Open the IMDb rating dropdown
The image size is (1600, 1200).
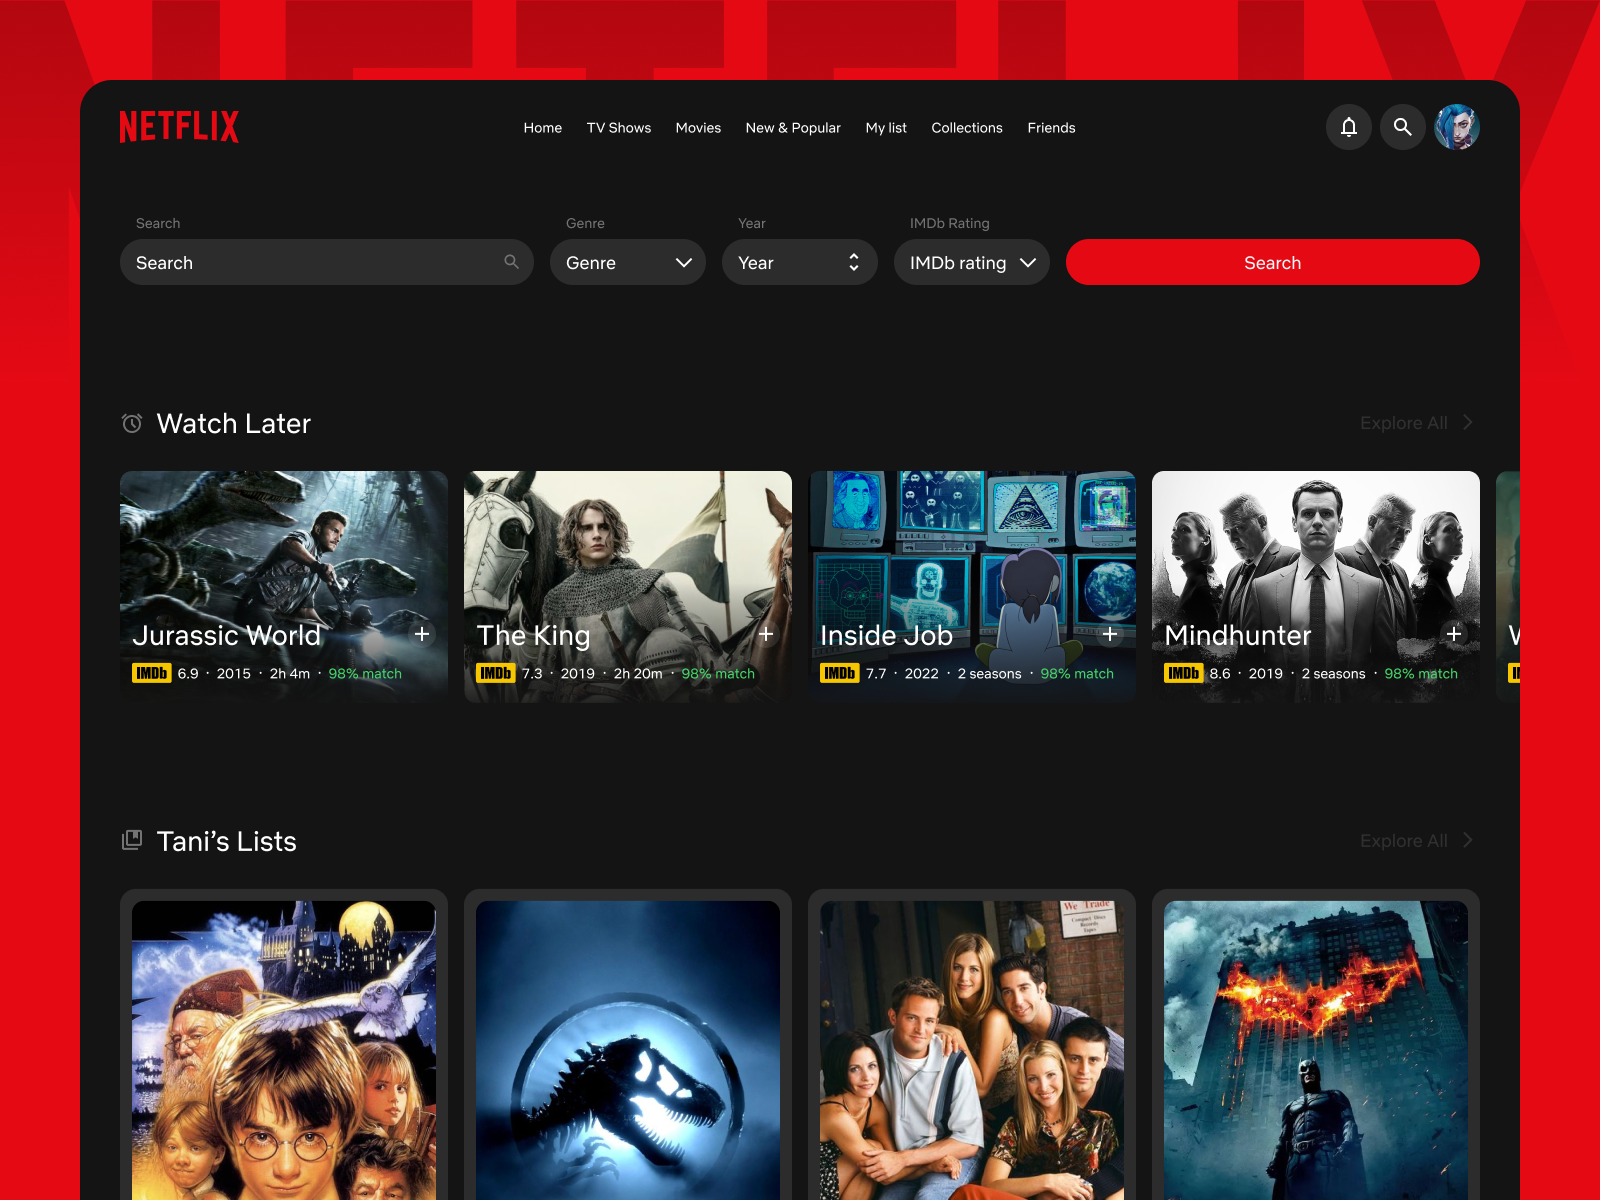(971, 262)
